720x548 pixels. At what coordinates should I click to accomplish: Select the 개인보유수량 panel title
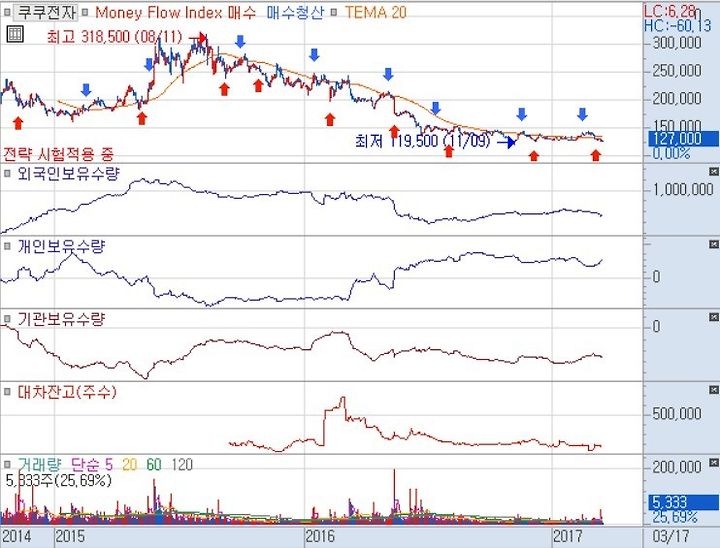click(x=61, y=246)
